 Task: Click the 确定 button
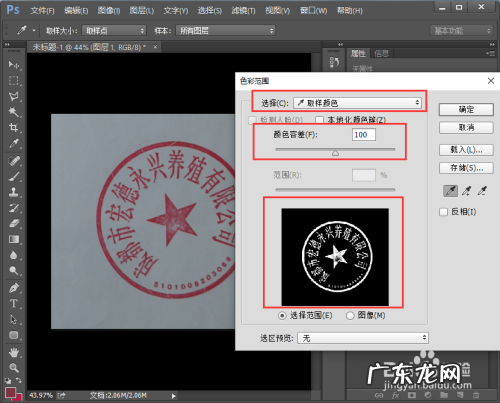(x=466, y=109)
